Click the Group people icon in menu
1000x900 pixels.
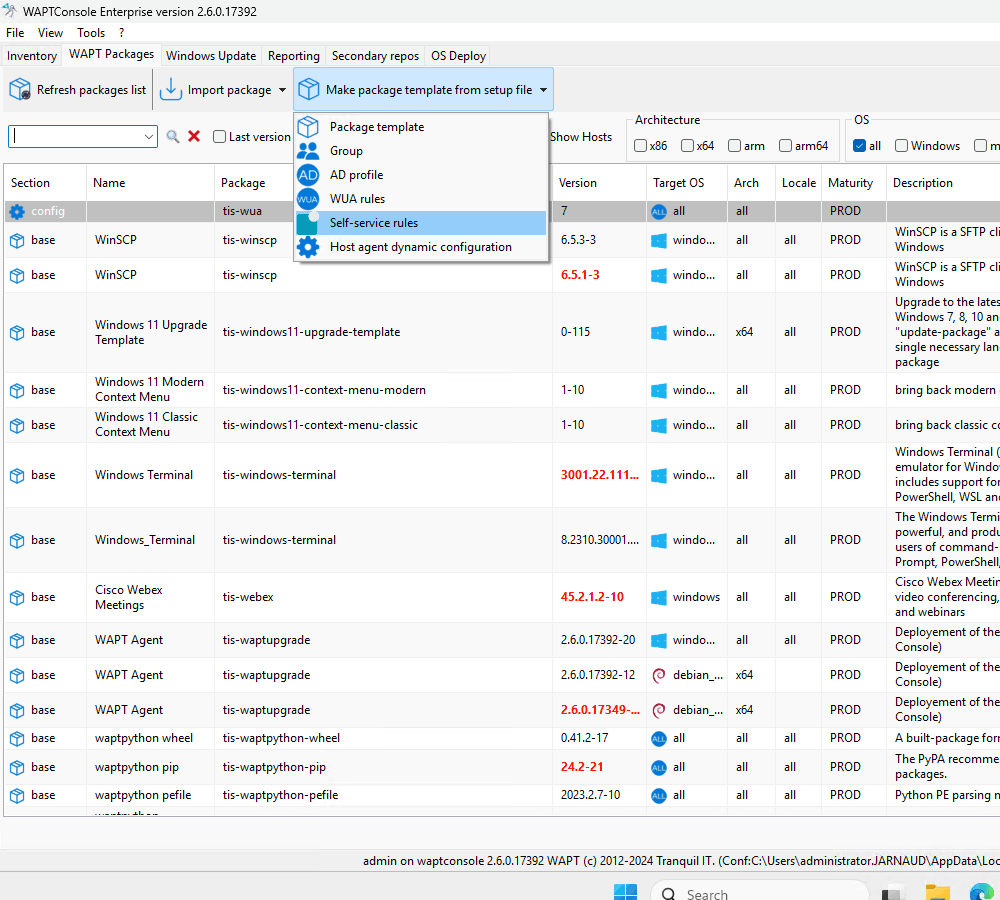pyautogui.click(x=308, y=151)
